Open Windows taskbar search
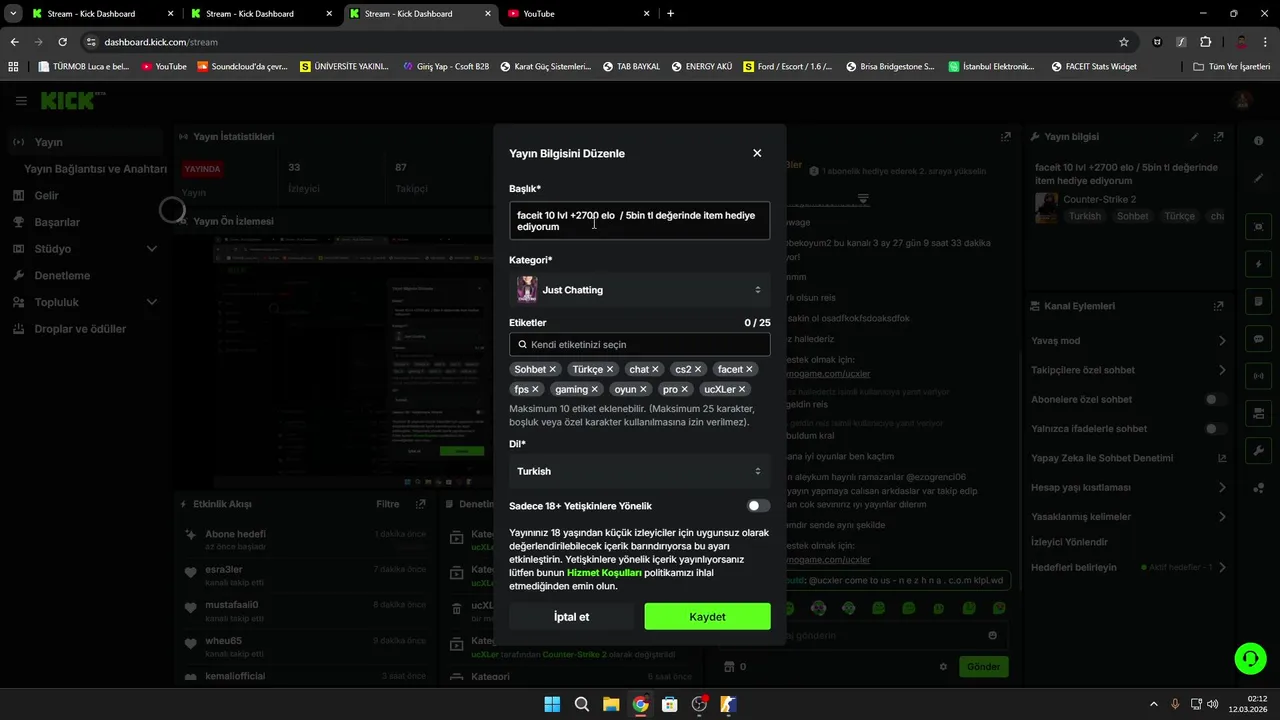 pos(582,704)
